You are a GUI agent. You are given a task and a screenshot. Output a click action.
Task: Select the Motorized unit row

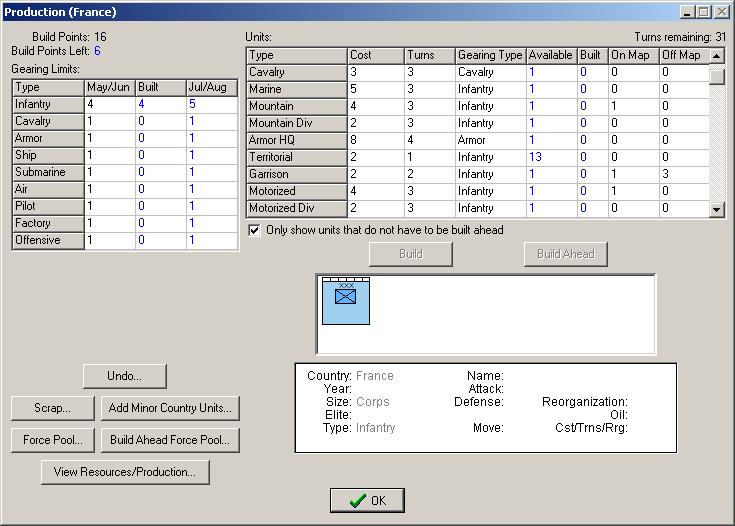(477, 191)
